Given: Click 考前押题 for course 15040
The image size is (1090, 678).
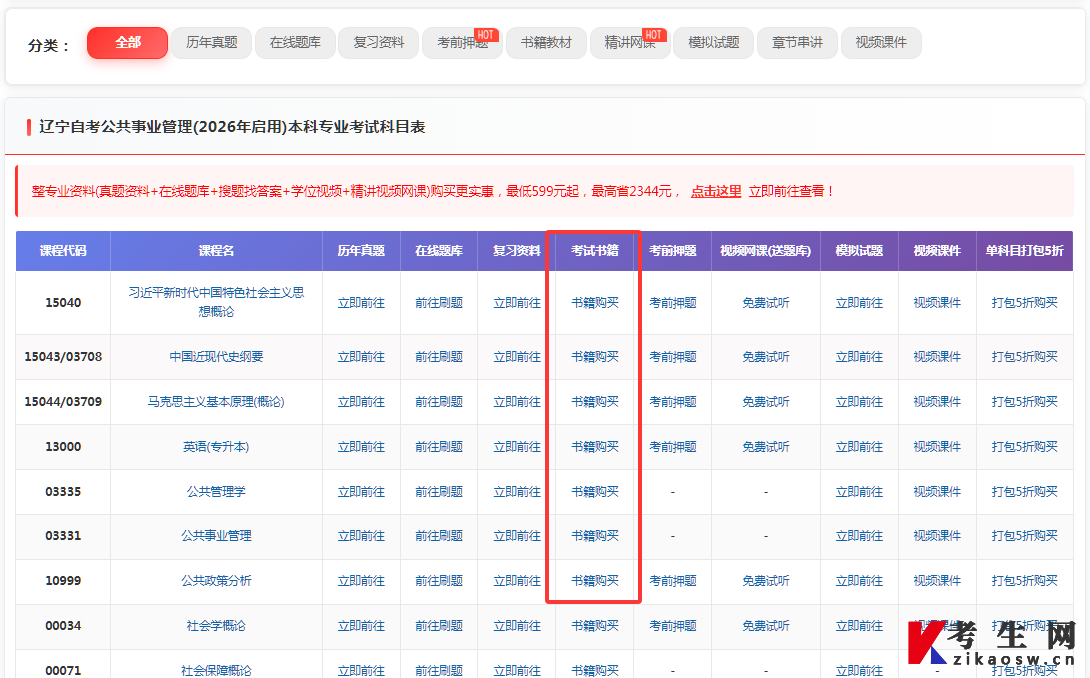Looking at the screenshot, I should pyautogui.click(x=673, y=302).
